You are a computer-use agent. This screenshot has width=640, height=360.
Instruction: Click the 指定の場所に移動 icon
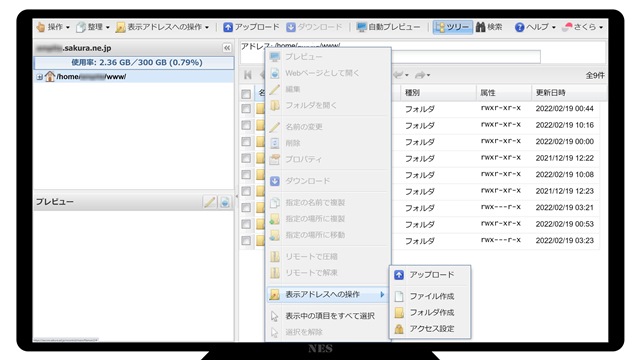pyautogui.click(x=275, y=235)
